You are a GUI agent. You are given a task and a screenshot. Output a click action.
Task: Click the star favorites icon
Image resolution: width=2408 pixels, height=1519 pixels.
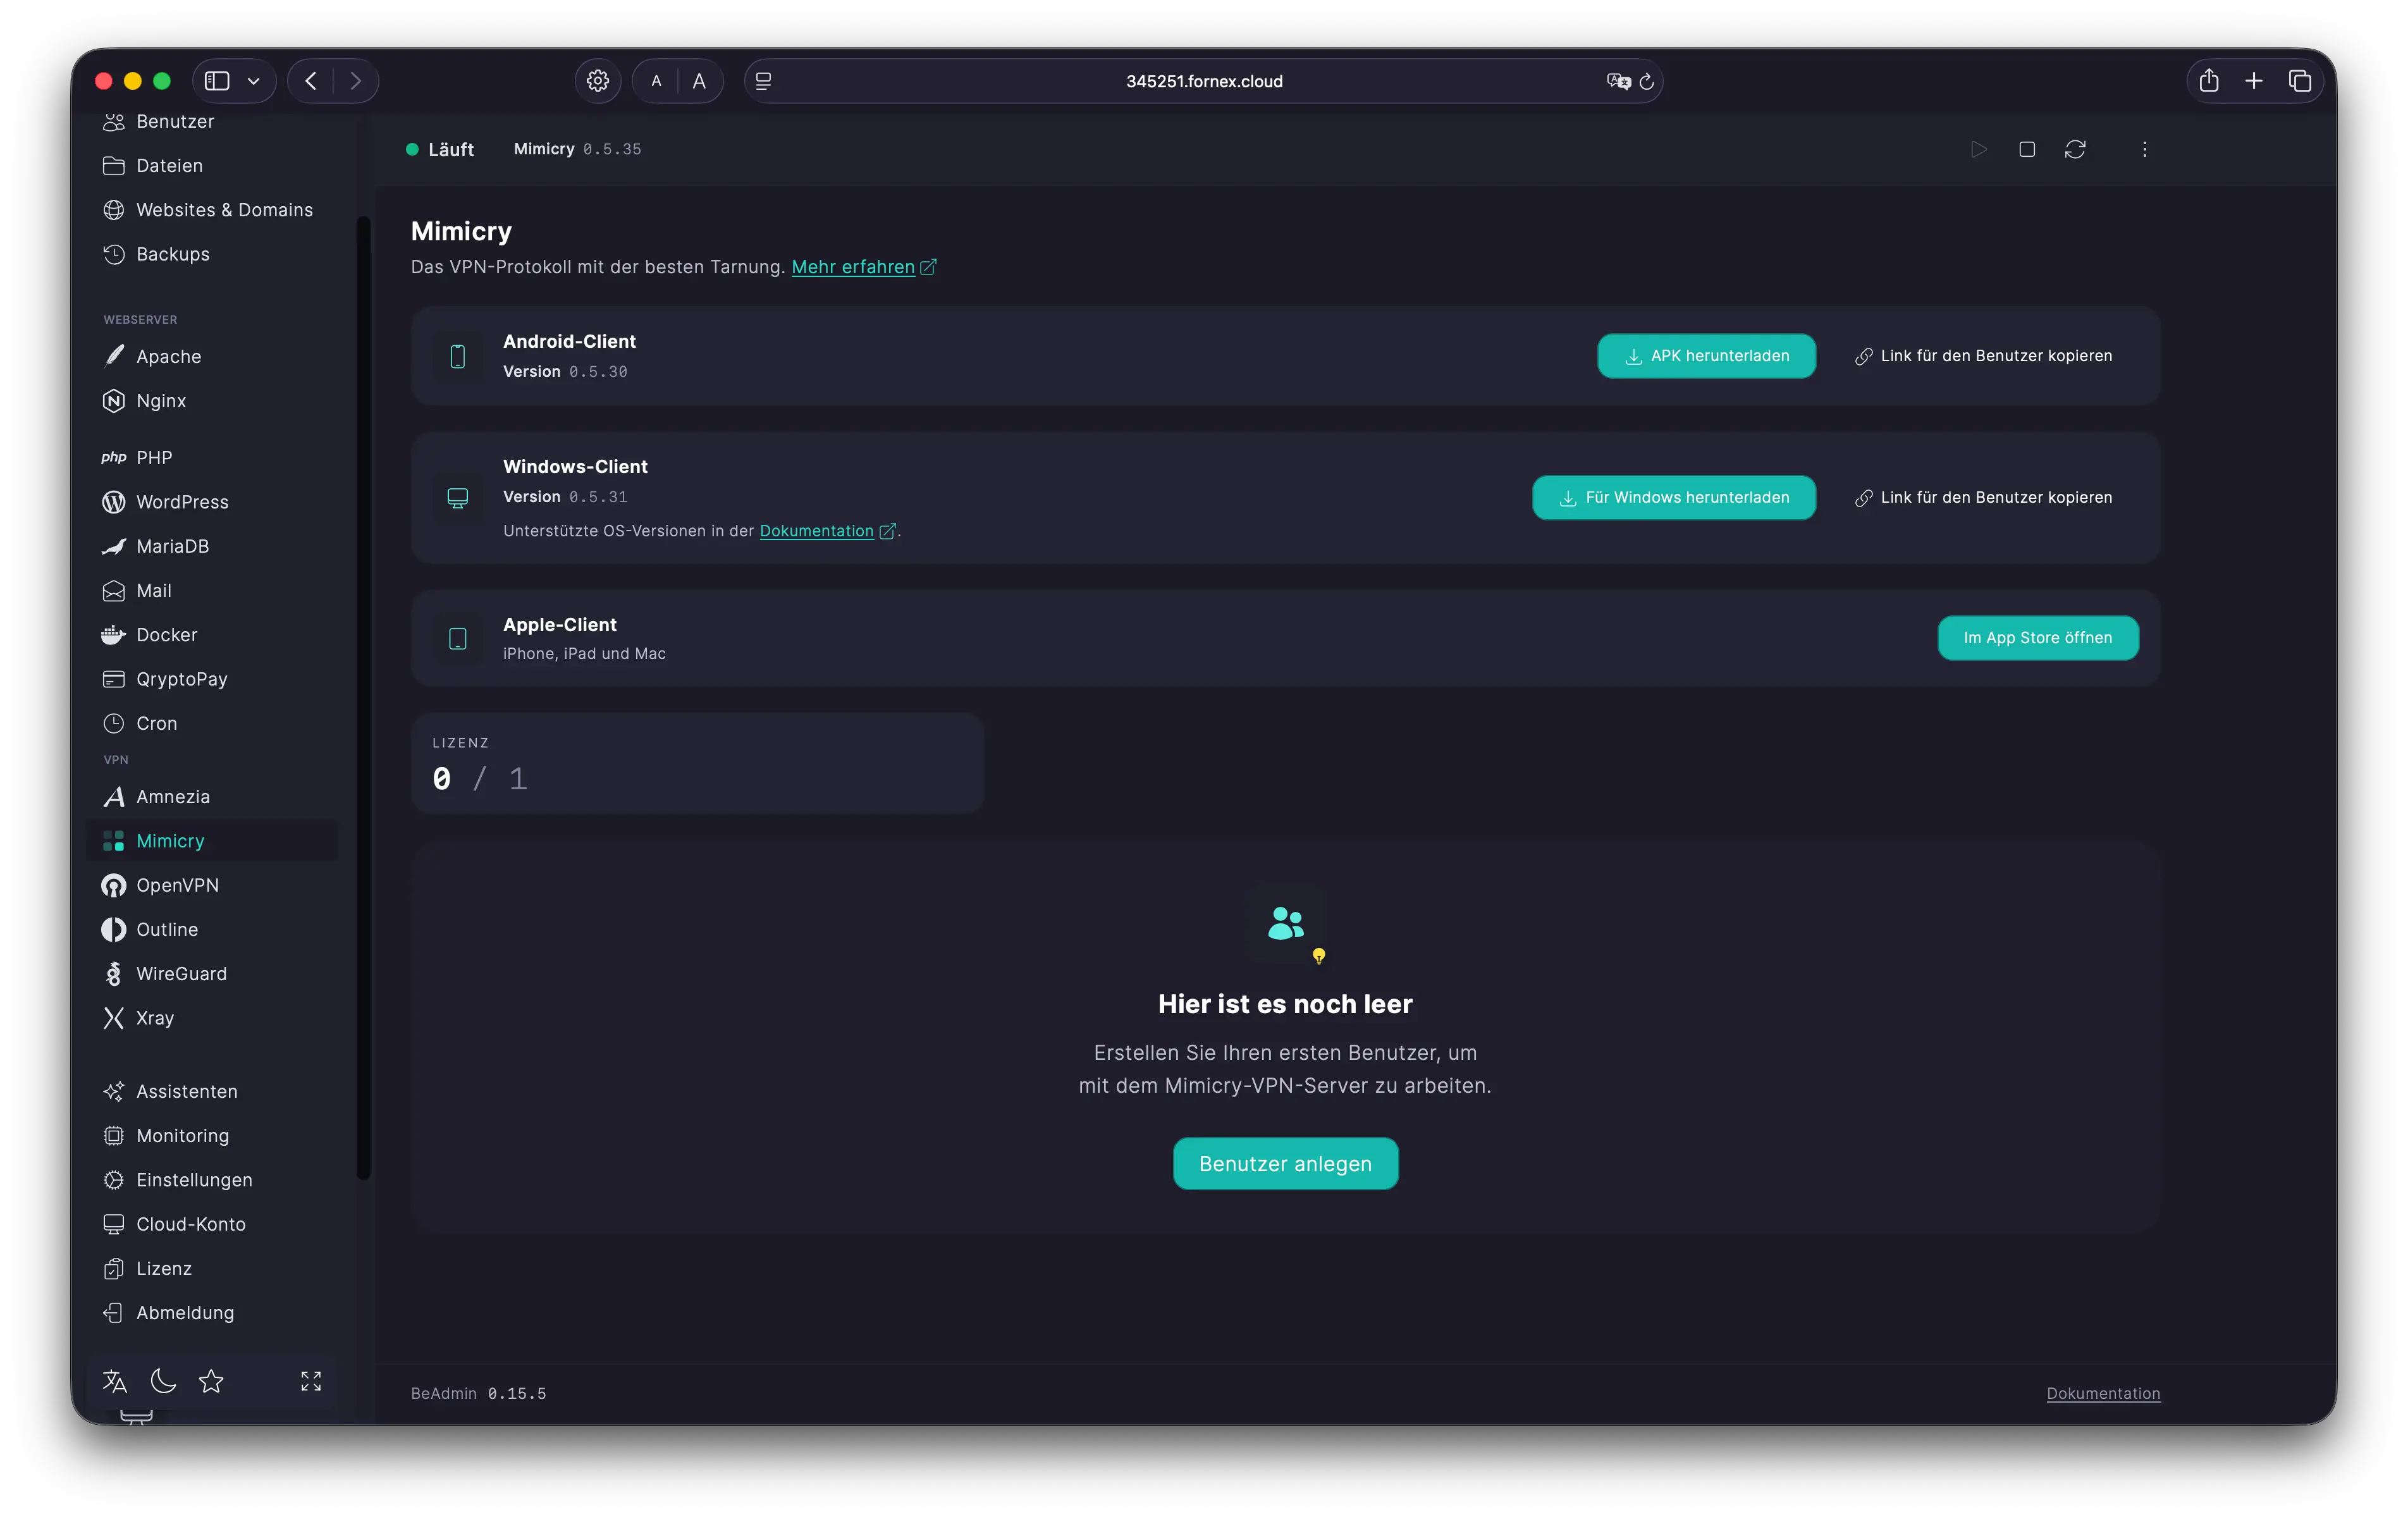pyautogui.click(x=211, y=1381)
